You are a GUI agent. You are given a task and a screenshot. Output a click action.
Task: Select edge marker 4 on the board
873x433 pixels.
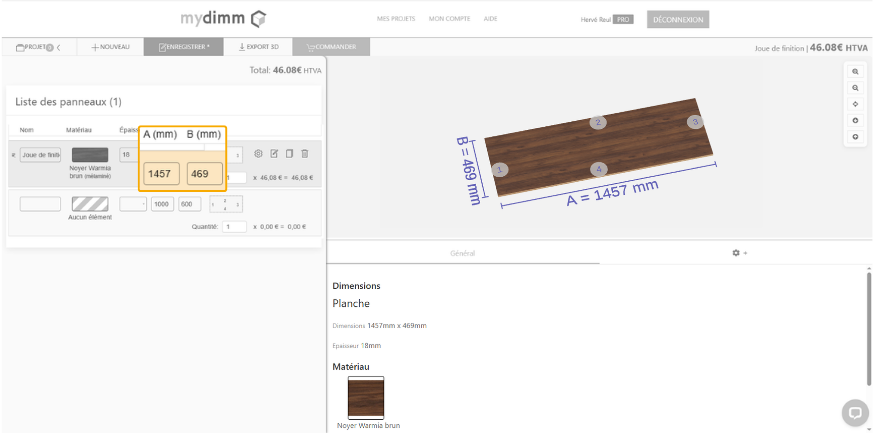598,169
